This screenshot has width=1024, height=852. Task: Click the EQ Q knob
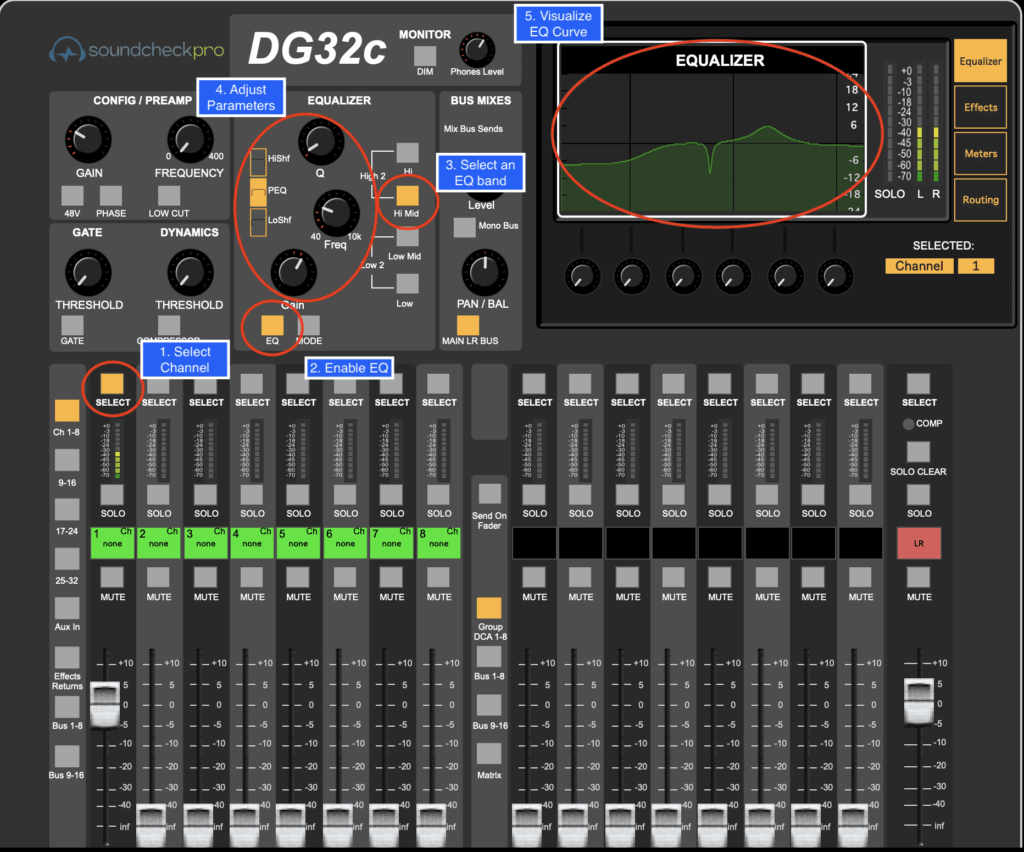click(321, 142)
